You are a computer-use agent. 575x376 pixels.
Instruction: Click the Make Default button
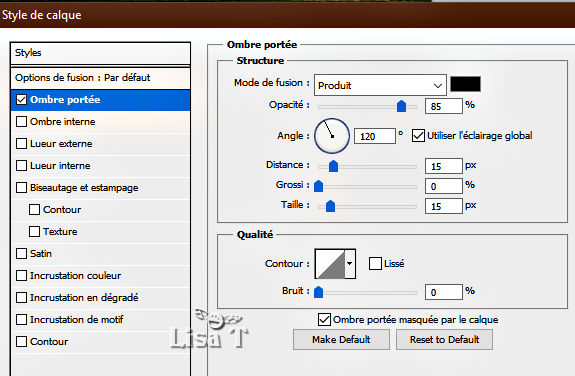coord(341,339)
